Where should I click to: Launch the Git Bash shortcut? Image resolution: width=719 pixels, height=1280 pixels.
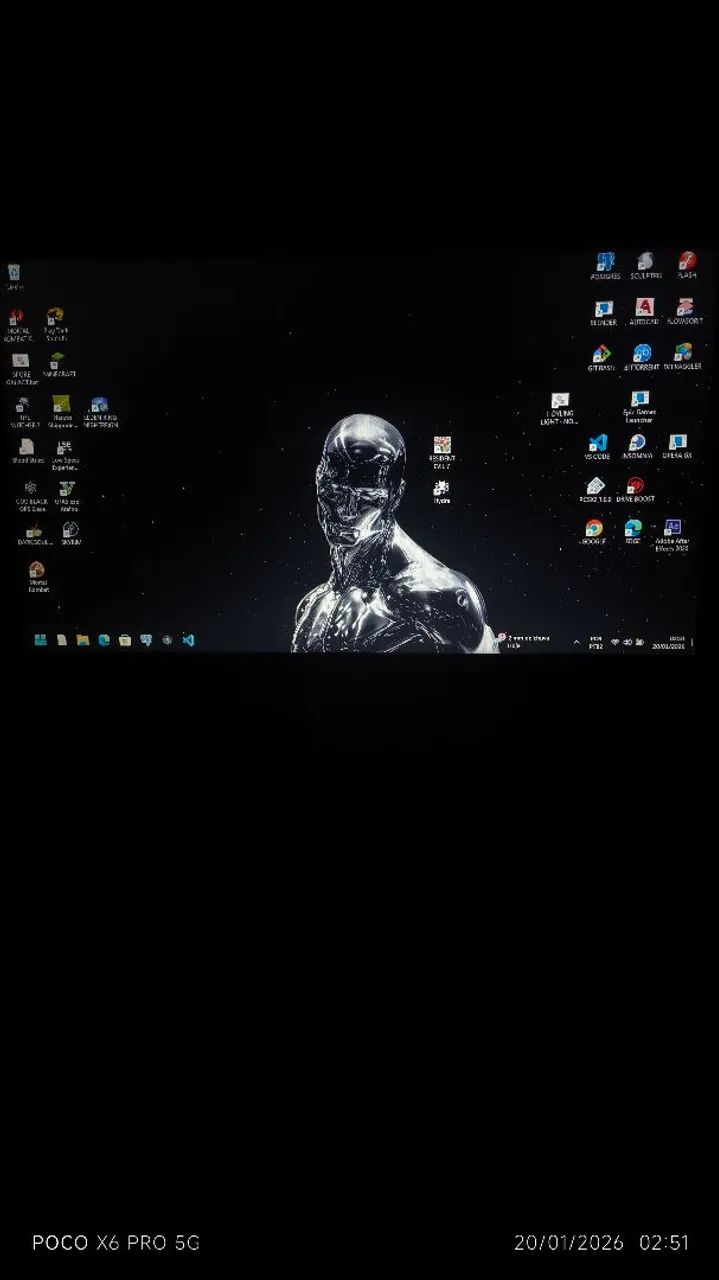pyautogui.click(x=601, y=354)
